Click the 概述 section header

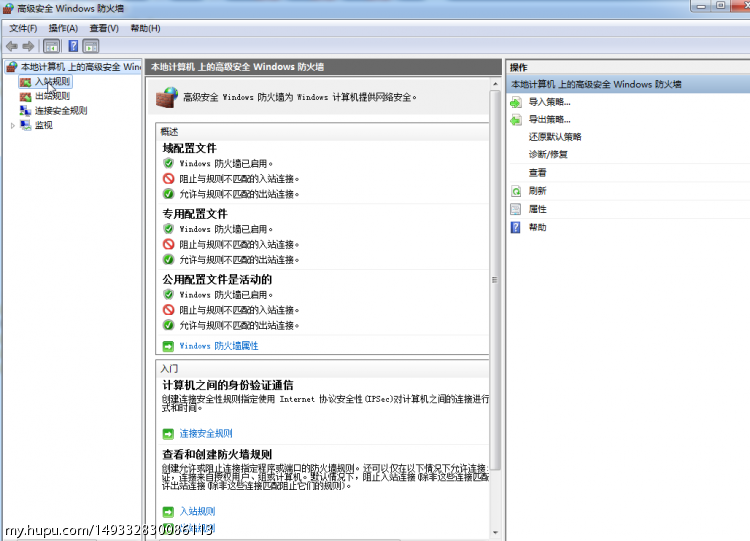[169, 132]
